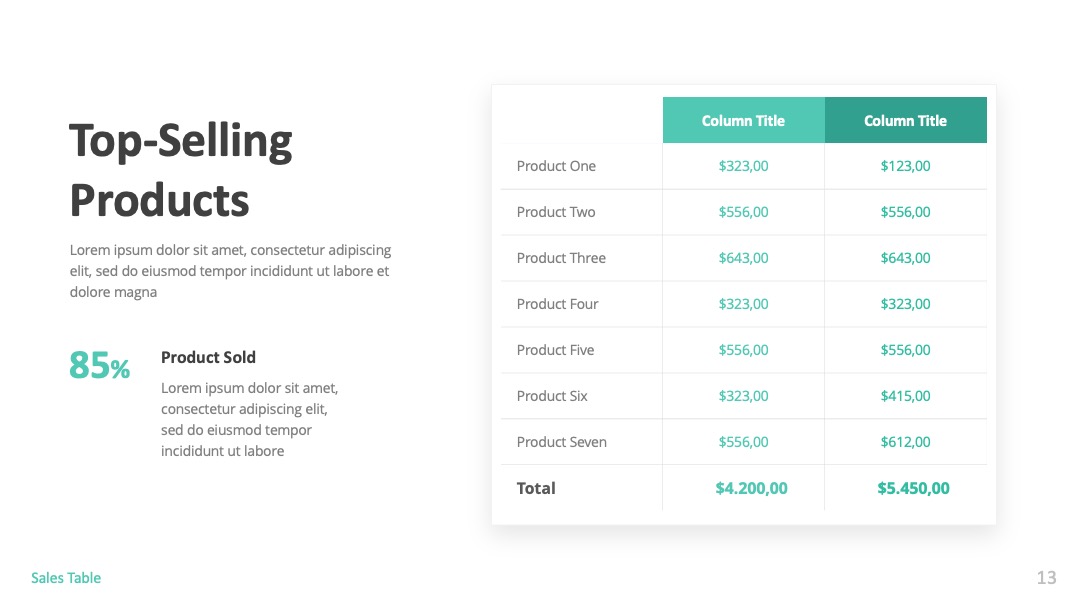
Task: Select the $612,00 value for Product Seven
Action: pos(906,442)
